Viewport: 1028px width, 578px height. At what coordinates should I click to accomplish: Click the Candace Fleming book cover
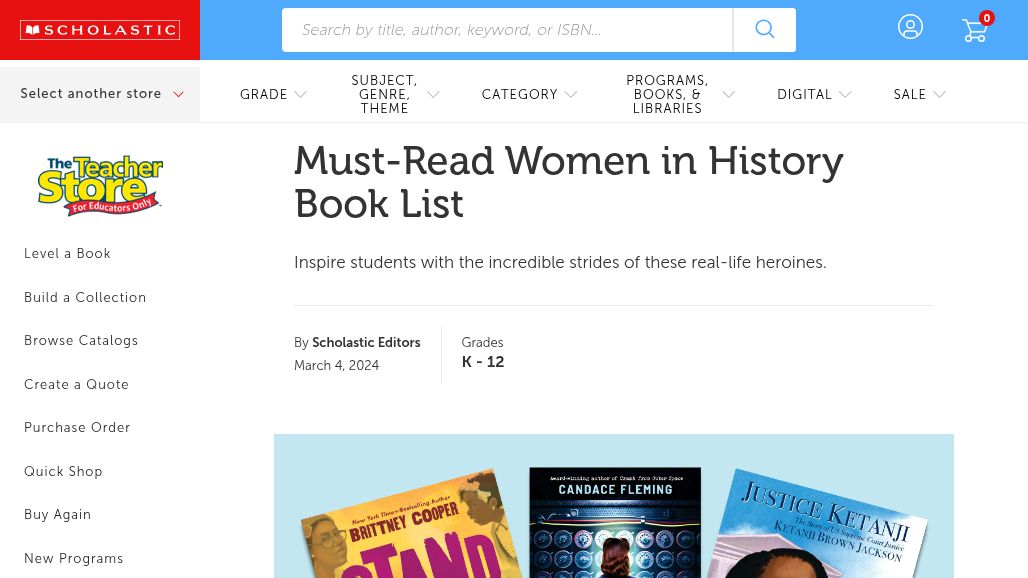point(614,525)
